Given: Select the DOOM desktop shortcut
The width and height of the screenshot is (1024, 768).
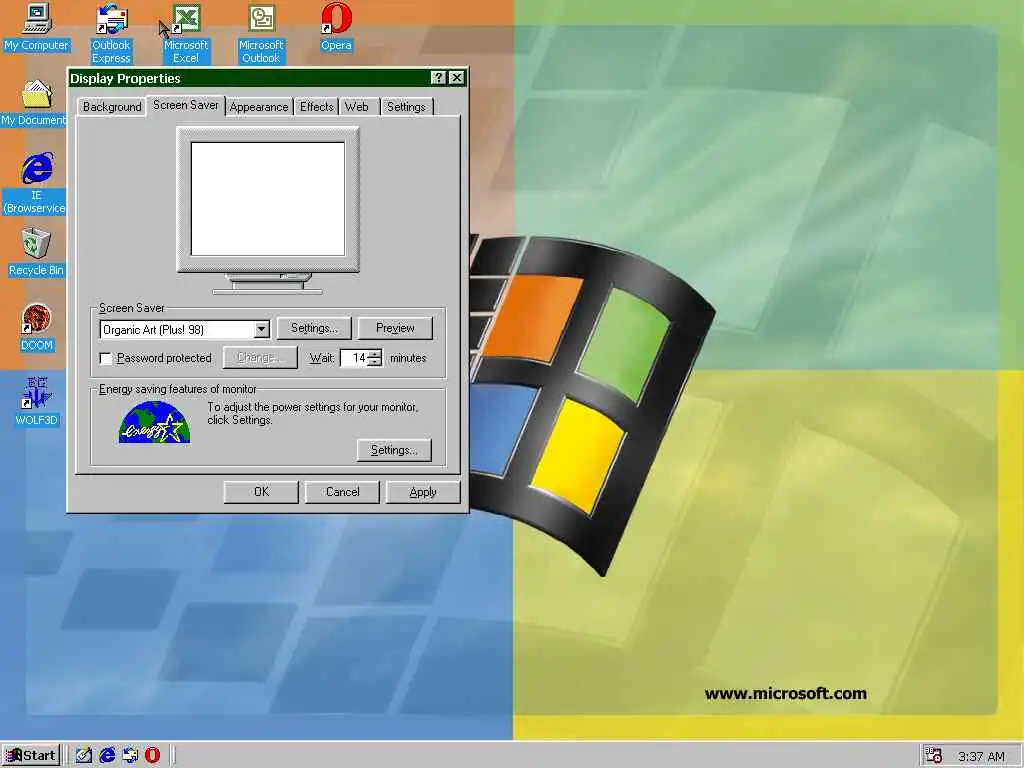Looking at the screenshot, I should 37,328.
